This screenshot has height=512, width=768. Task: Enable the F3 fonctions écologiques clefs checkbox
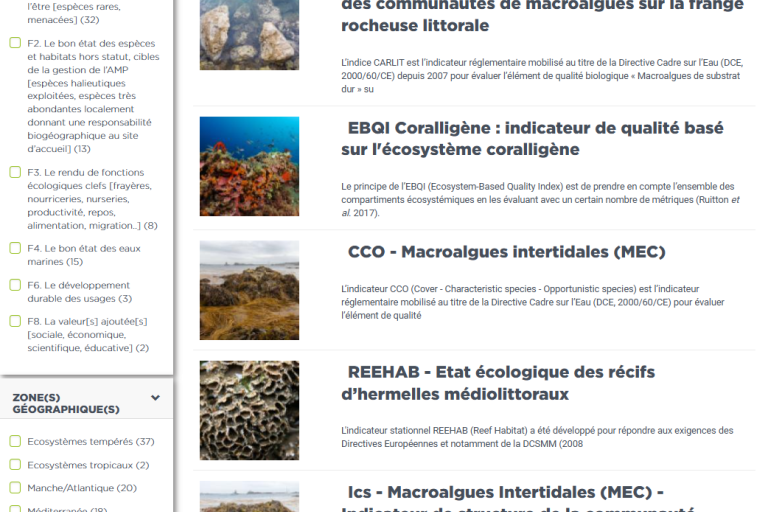15,172
